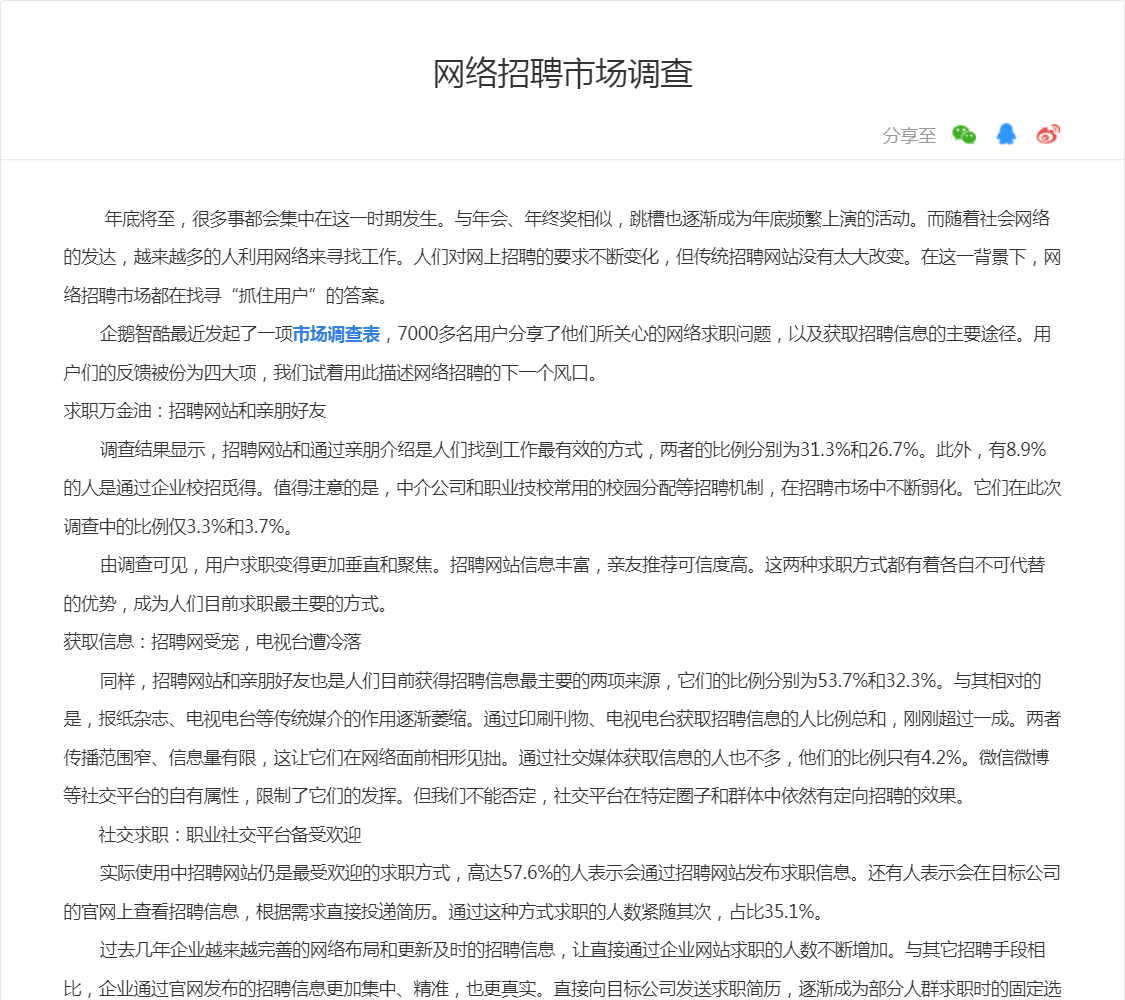Click the paragraph starting 调查结果显示
This screenshot has height=1000, width=1125.
(562, 489)
